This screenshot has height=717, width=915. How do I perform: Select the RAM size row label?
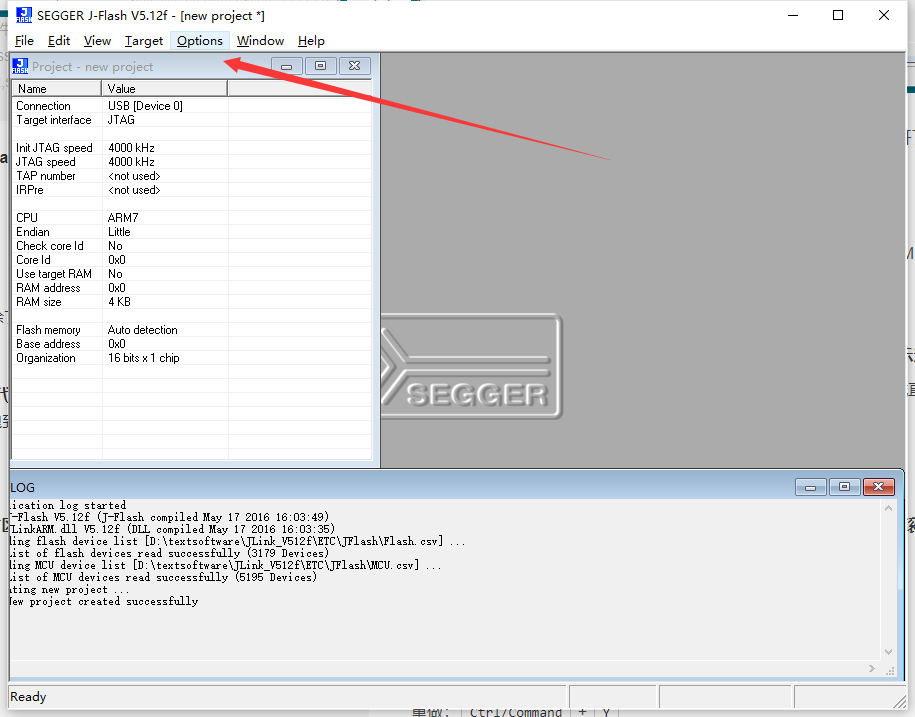click(39, 302)
